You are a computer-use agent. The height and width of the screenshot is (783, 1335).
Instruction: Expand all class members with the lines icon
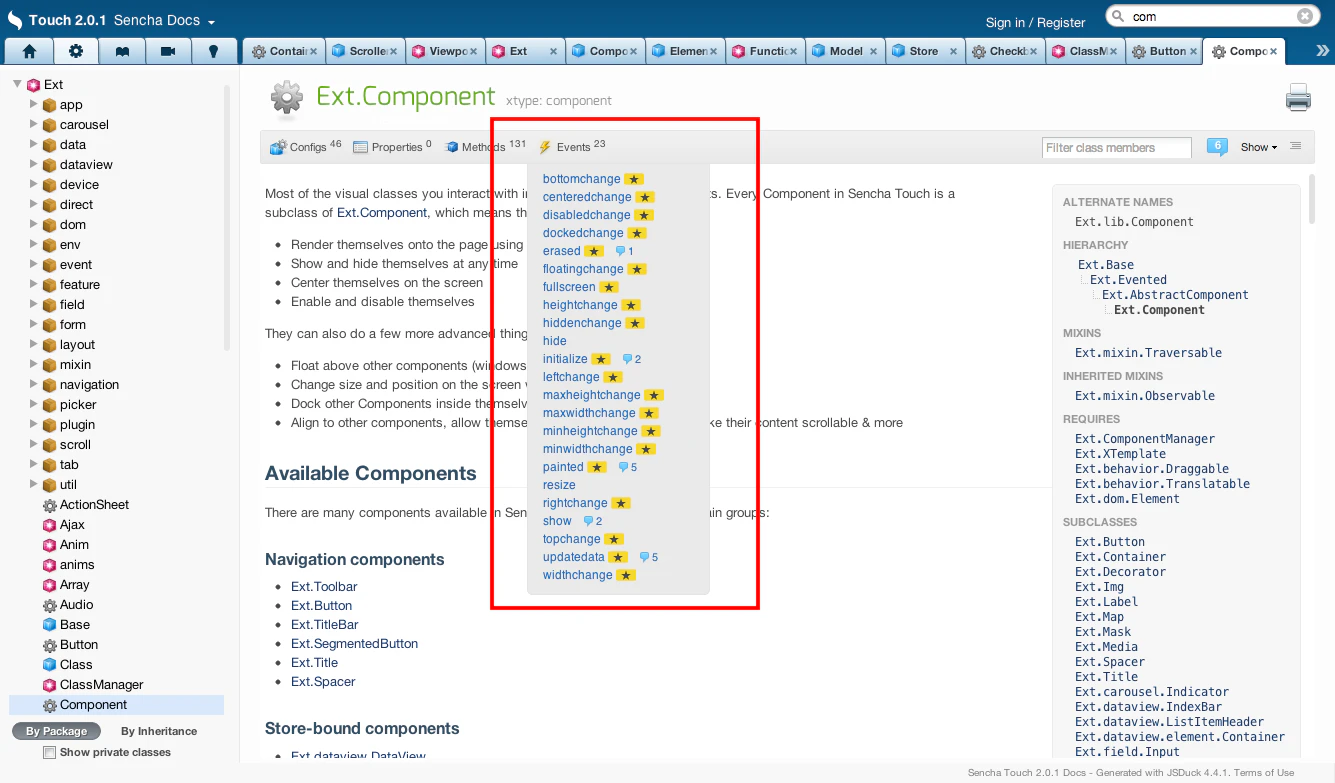coord(1296,146)
